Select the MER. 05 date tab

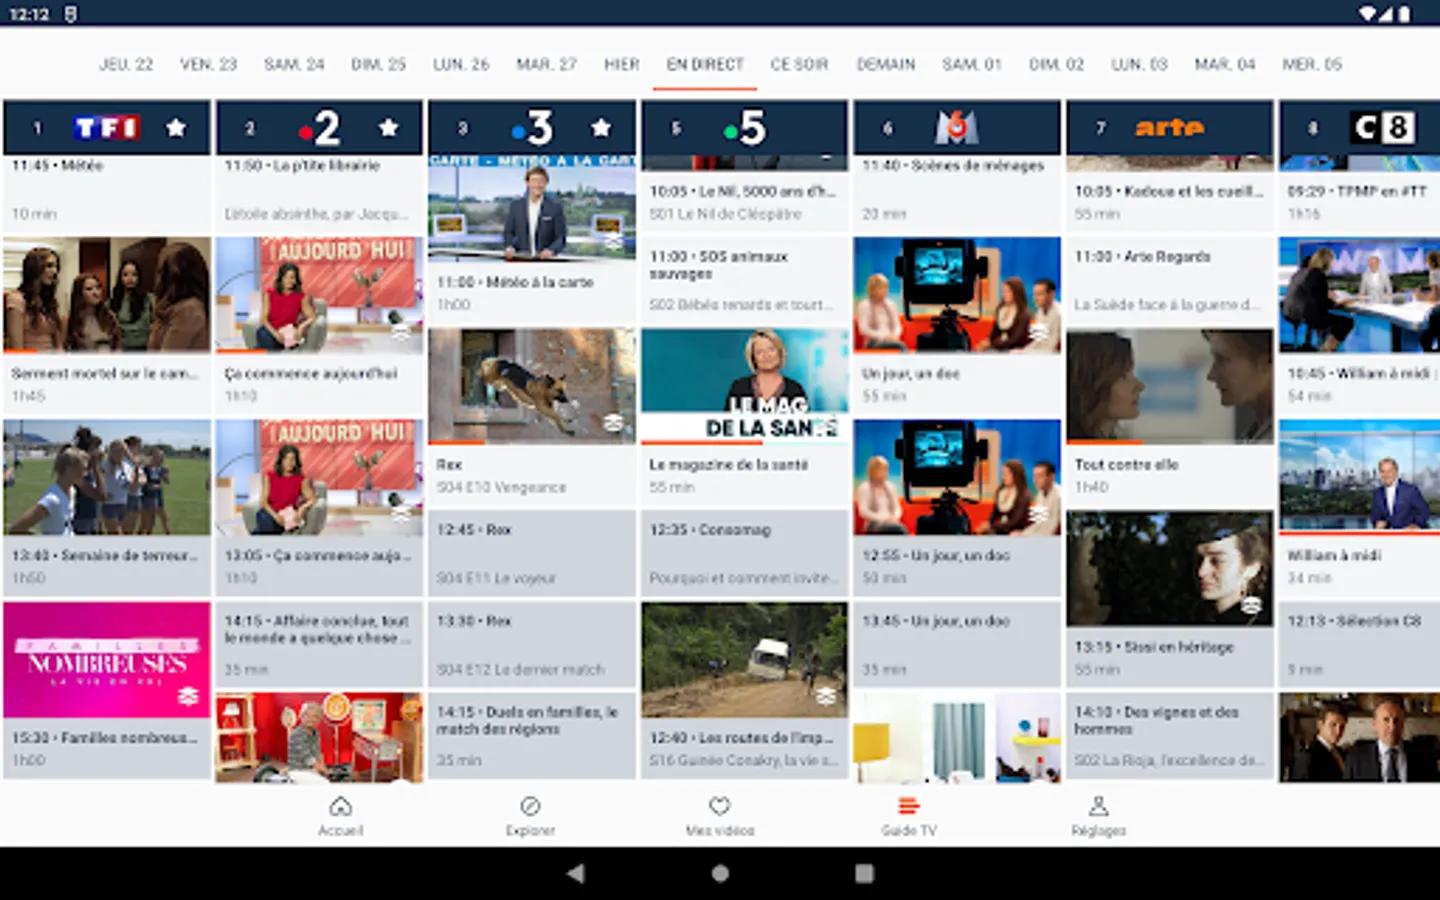(x=1312, y=64)
